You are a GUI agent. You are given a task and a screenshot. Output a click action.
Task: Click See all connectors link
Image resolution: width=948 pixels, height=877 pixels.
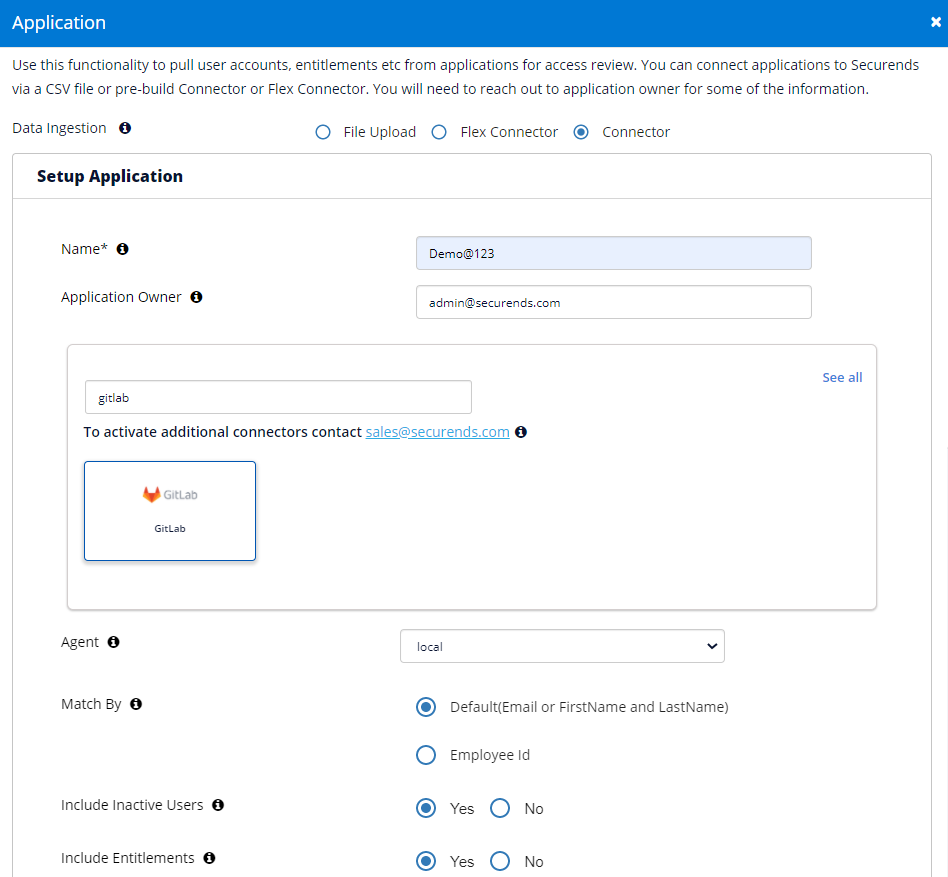[x=842, y=377]
